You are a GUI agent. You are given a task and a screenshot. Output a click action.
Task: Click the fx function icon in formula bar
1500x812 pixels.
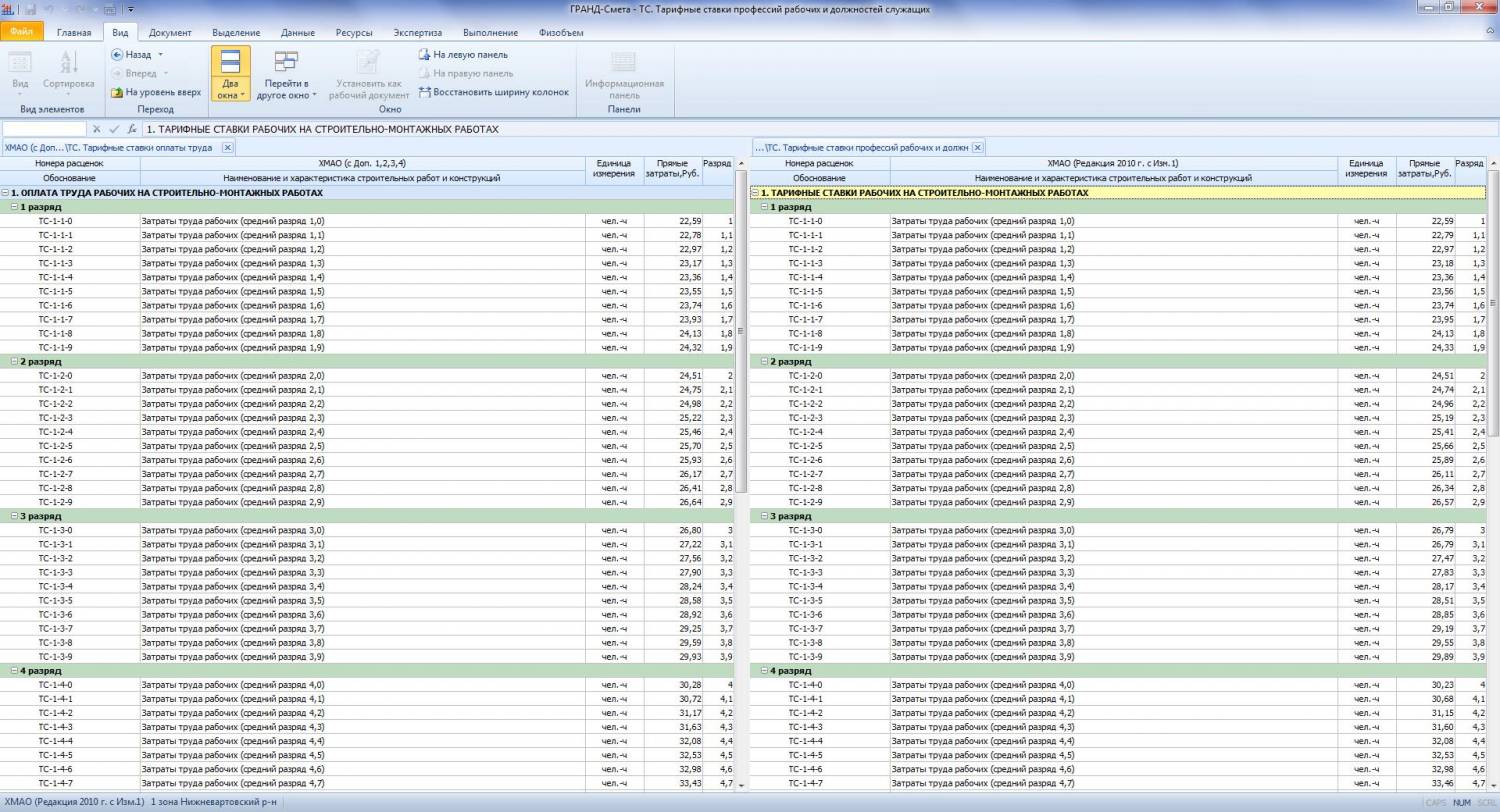tap(132, 129)
